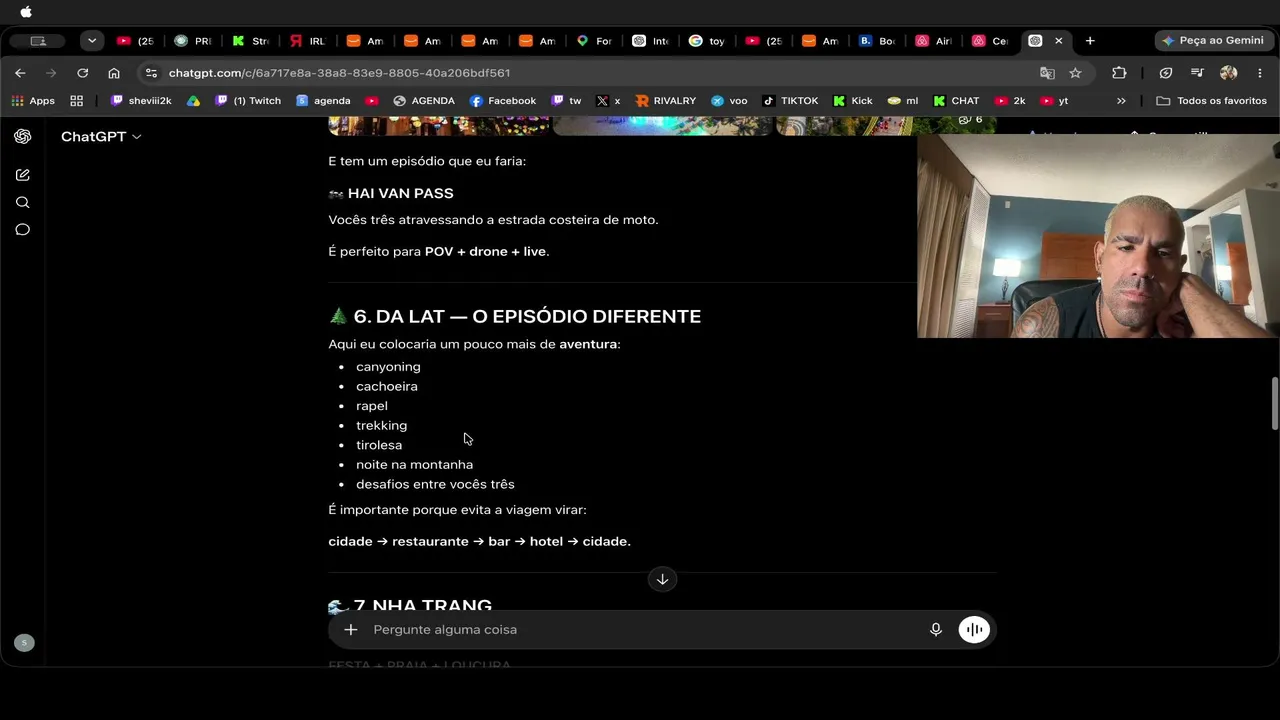The height and width of the screenshot is (720, 1280).
Task: Open the agenda bookmark
Action: coord(323,101)
